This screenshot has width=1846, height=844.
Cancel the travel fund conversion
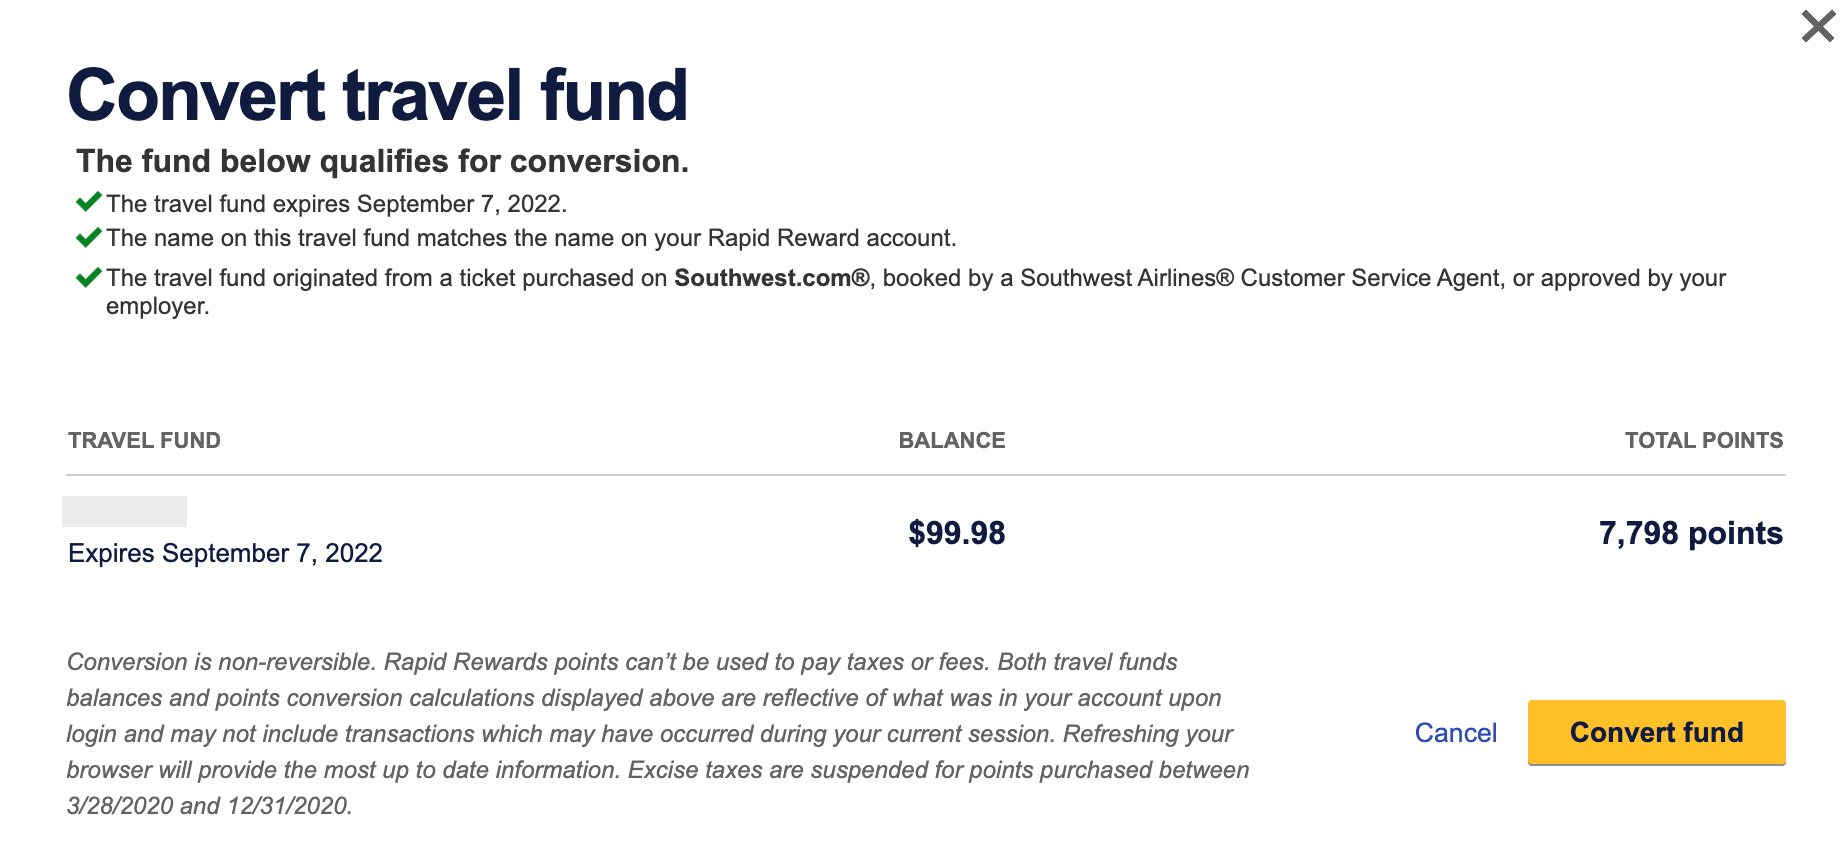pos(1455,733)
